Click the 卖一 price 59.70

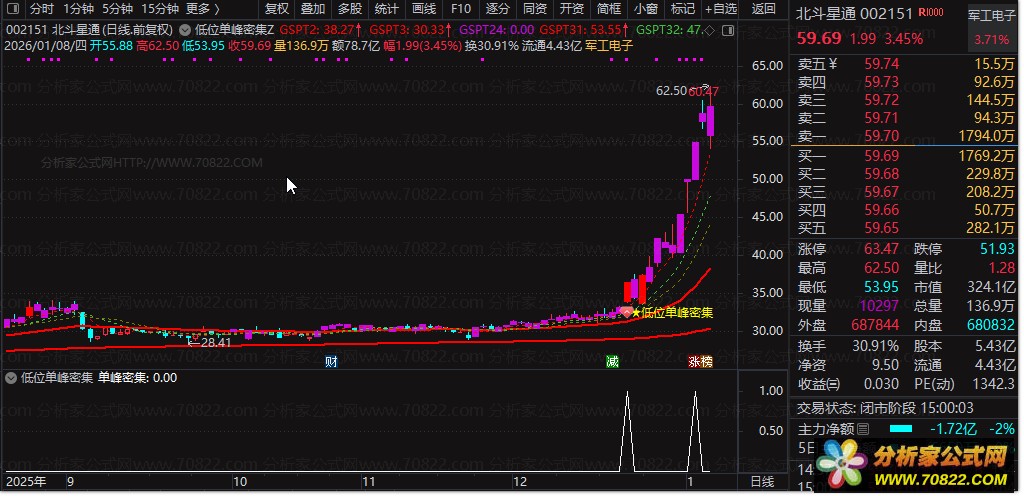click(x=882, y=136)
